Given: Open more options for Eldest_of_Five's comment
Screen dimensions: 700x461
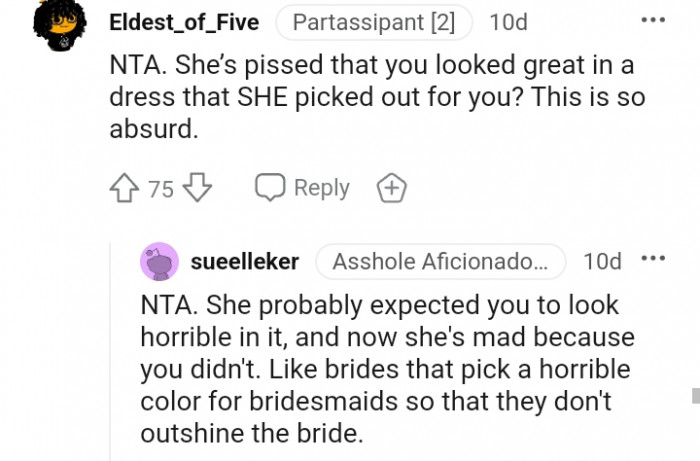Looking at the screenshot, I should pyautogui.click(x=653, y=21).
